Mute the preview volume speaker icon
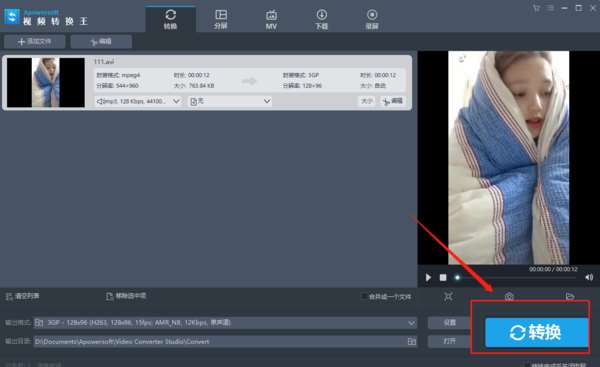 click(589, 277)
